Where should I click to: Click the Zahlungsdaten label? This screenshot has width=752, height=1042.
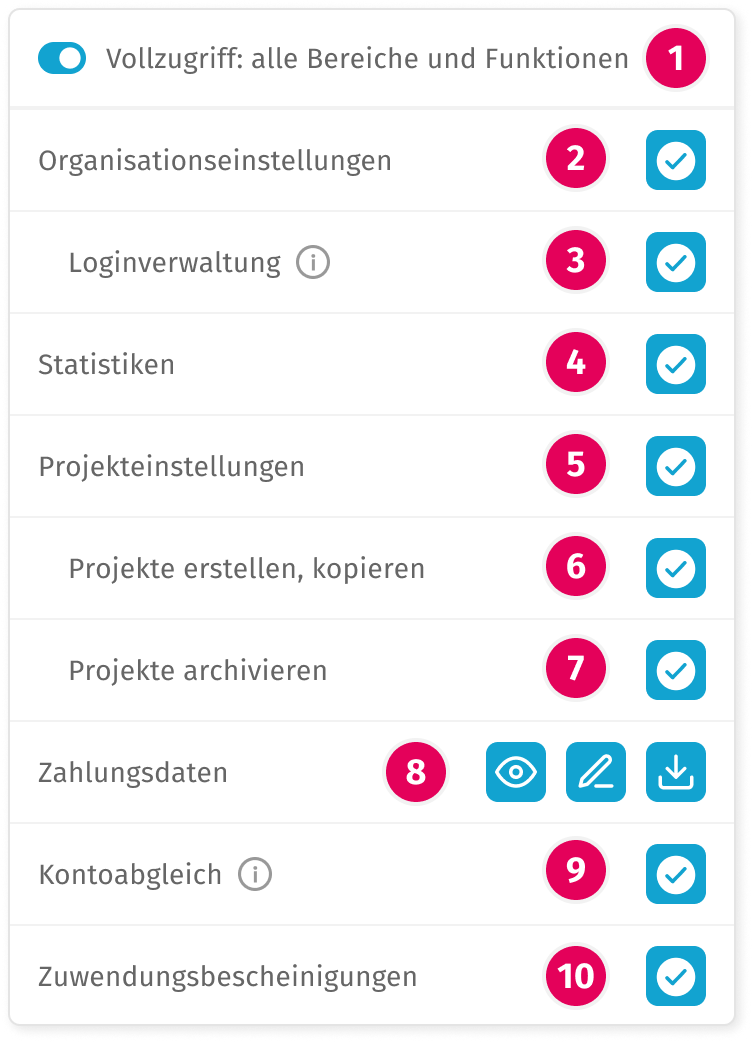[133, 773]
